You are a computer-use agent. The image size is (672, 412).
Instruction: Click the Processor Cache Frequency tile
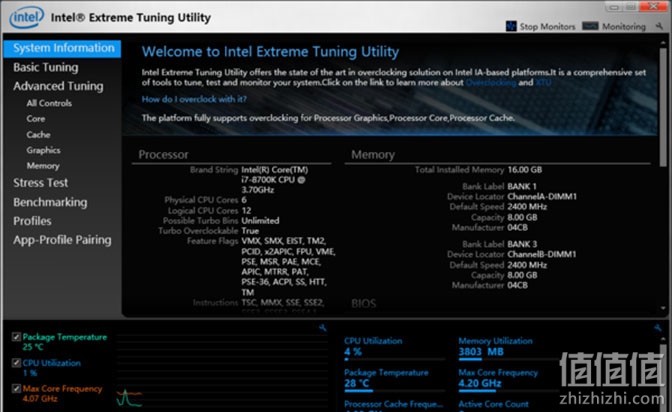pyautogui.click(x=393, y=405)
